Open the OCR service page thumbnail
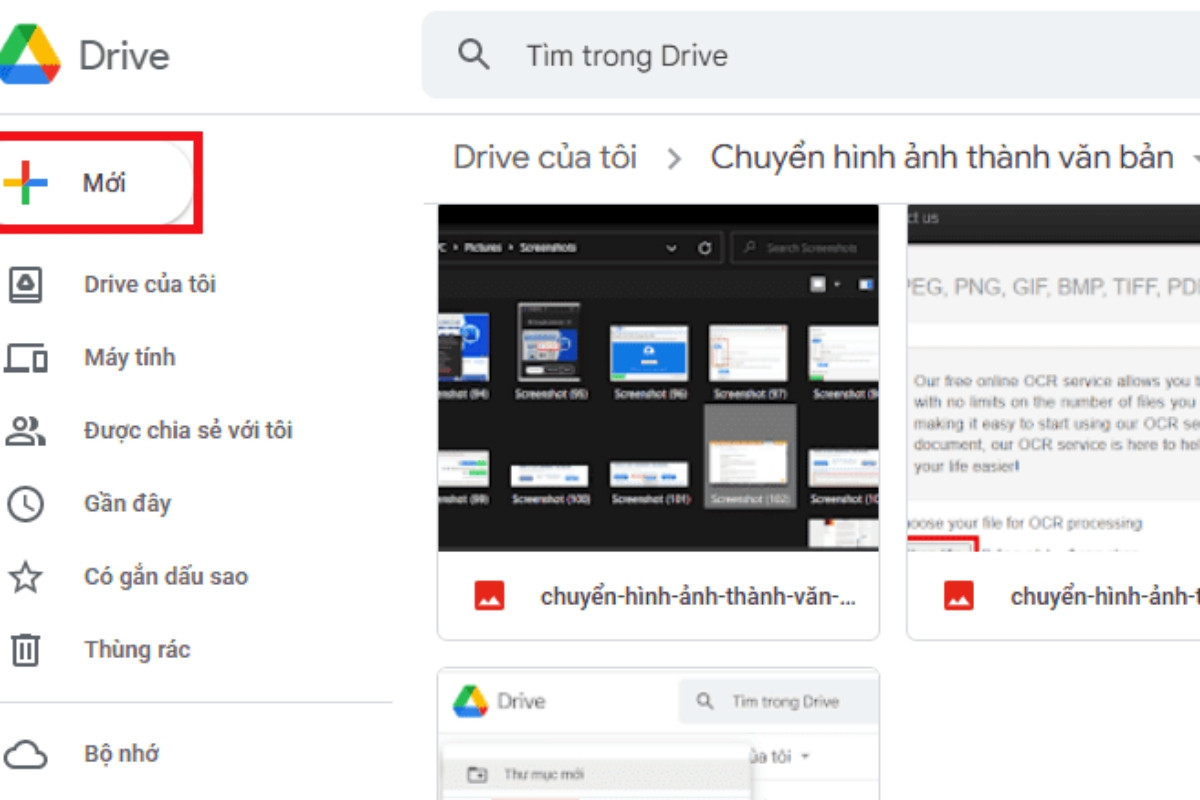This screenshot has height=800, width=1200. point(1053,377)
